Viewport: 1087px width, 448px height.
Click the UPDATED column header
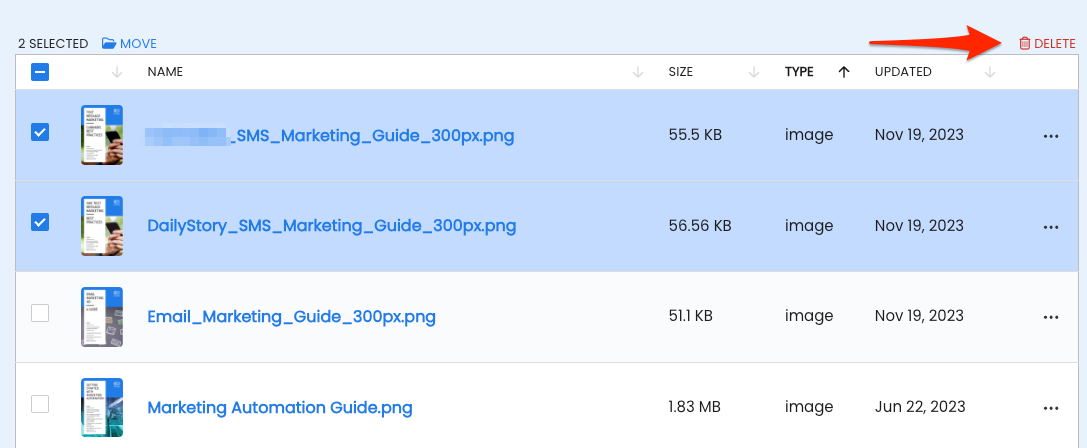coord(903,72)
